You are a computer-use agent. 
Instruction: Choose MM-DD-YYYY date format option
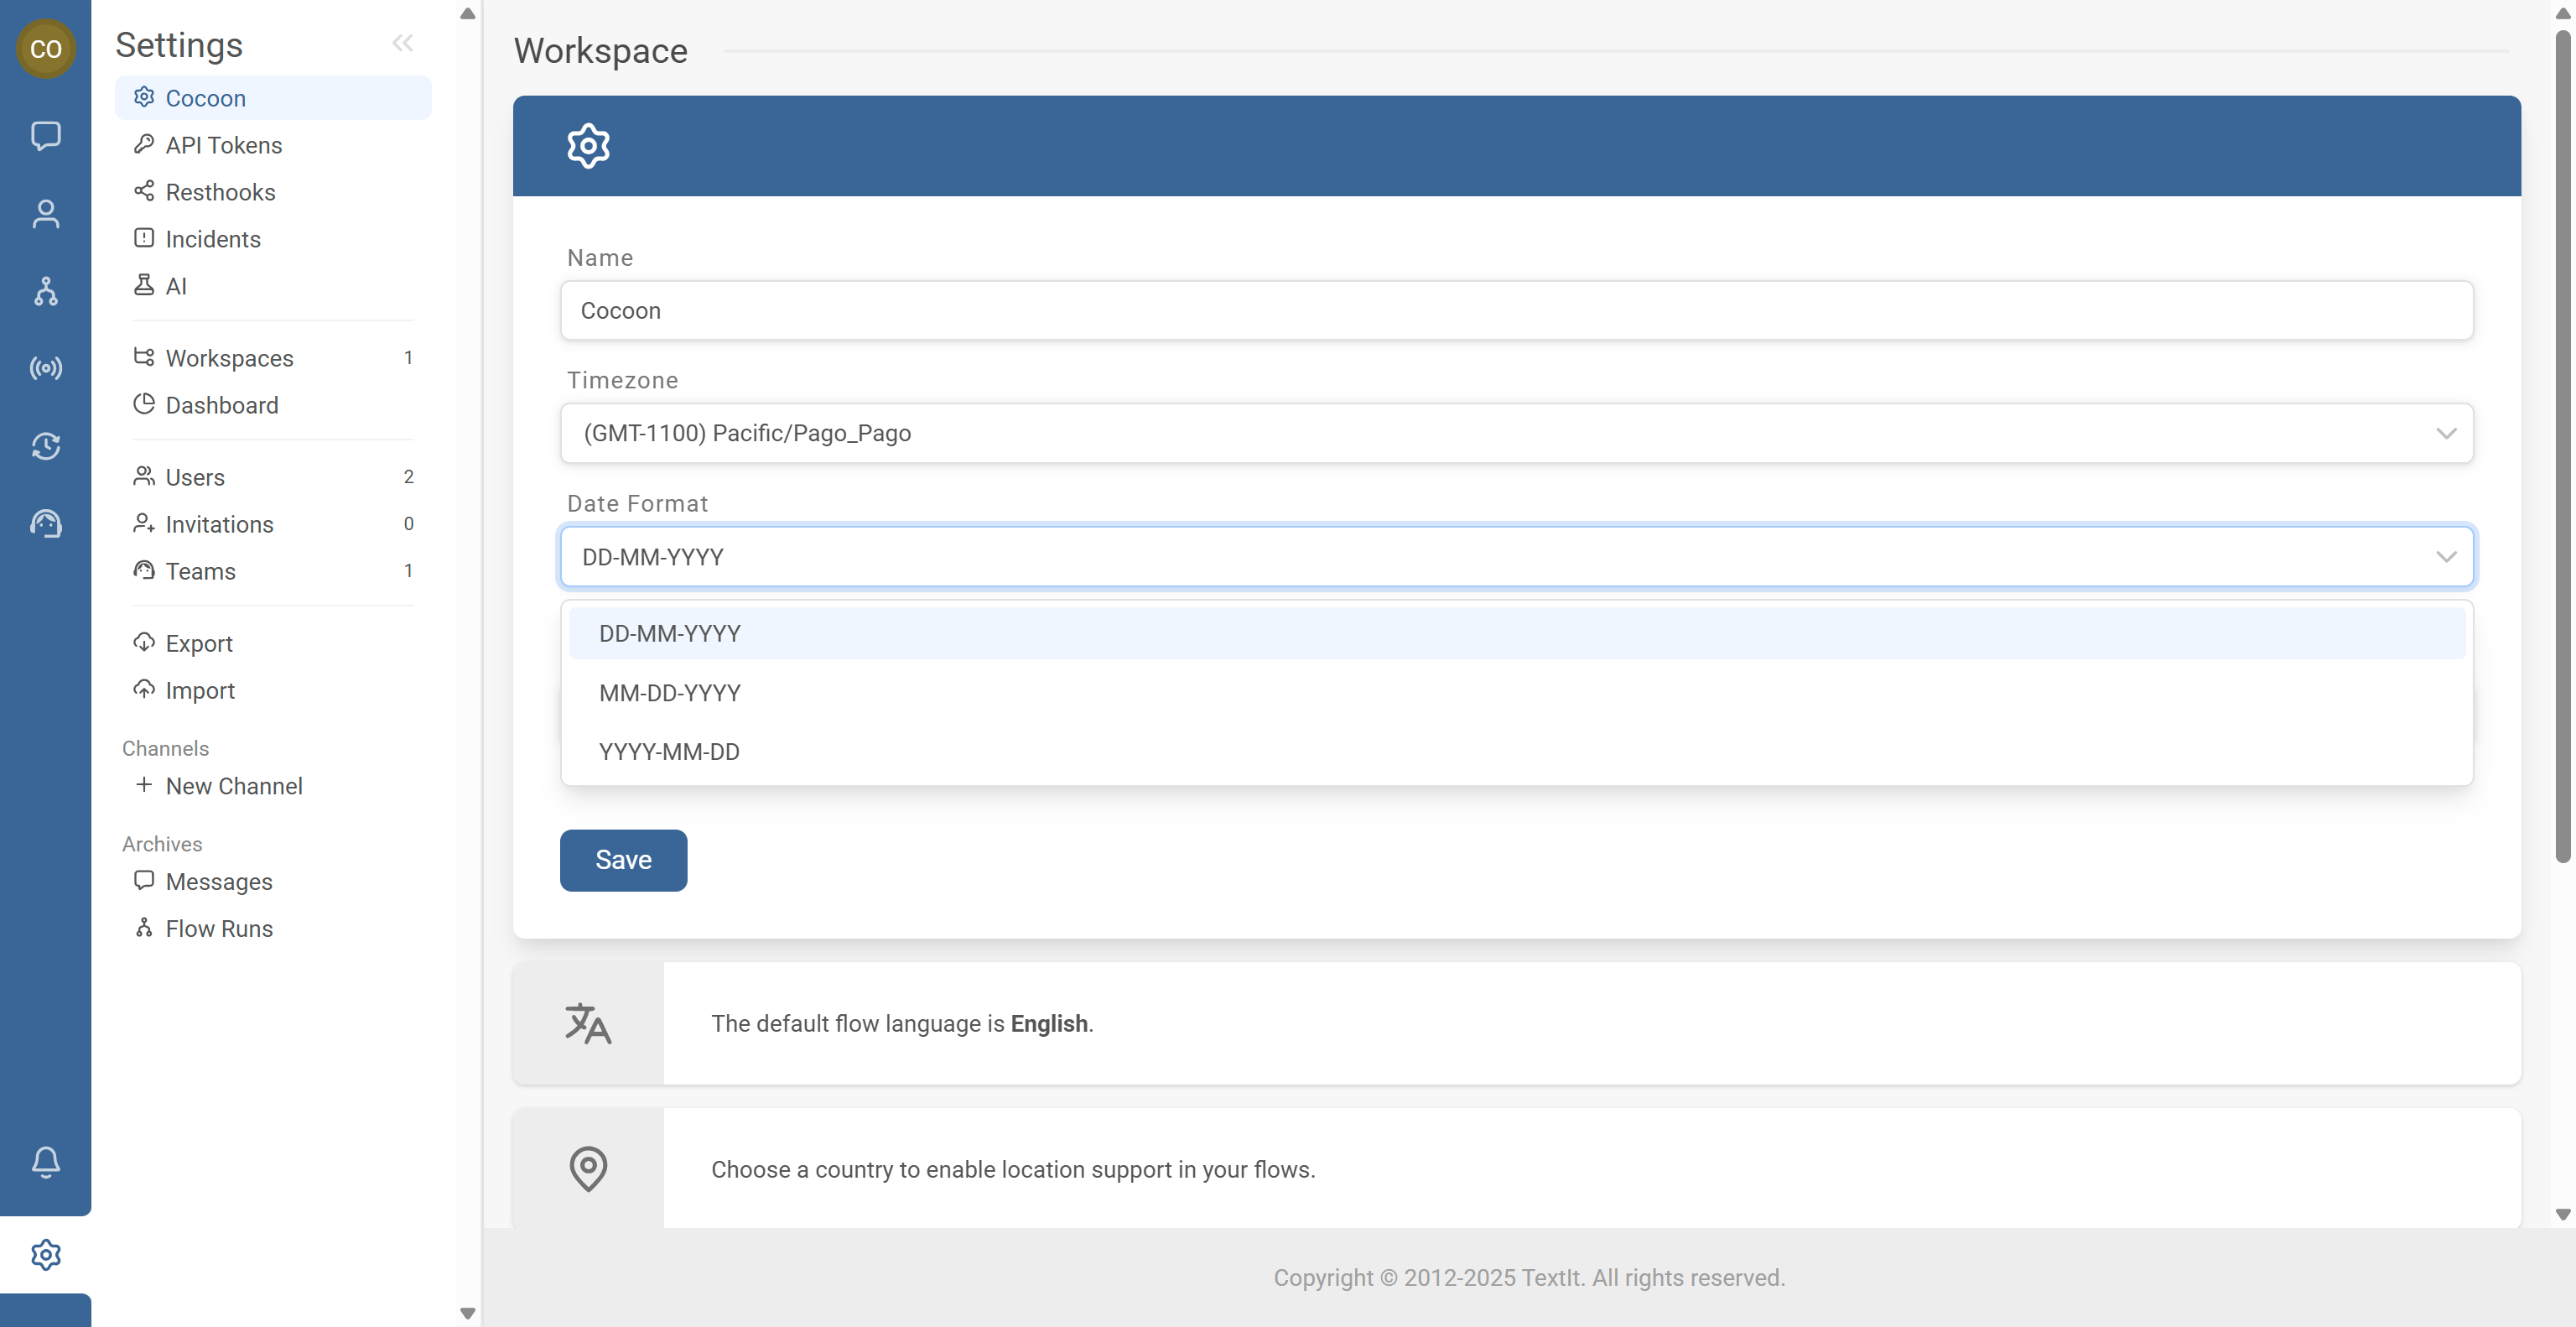[x=670, y=692]
